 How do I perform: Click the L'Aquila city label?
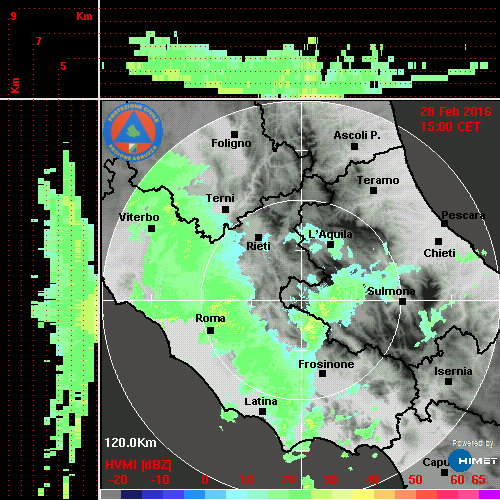coord(330,234)
